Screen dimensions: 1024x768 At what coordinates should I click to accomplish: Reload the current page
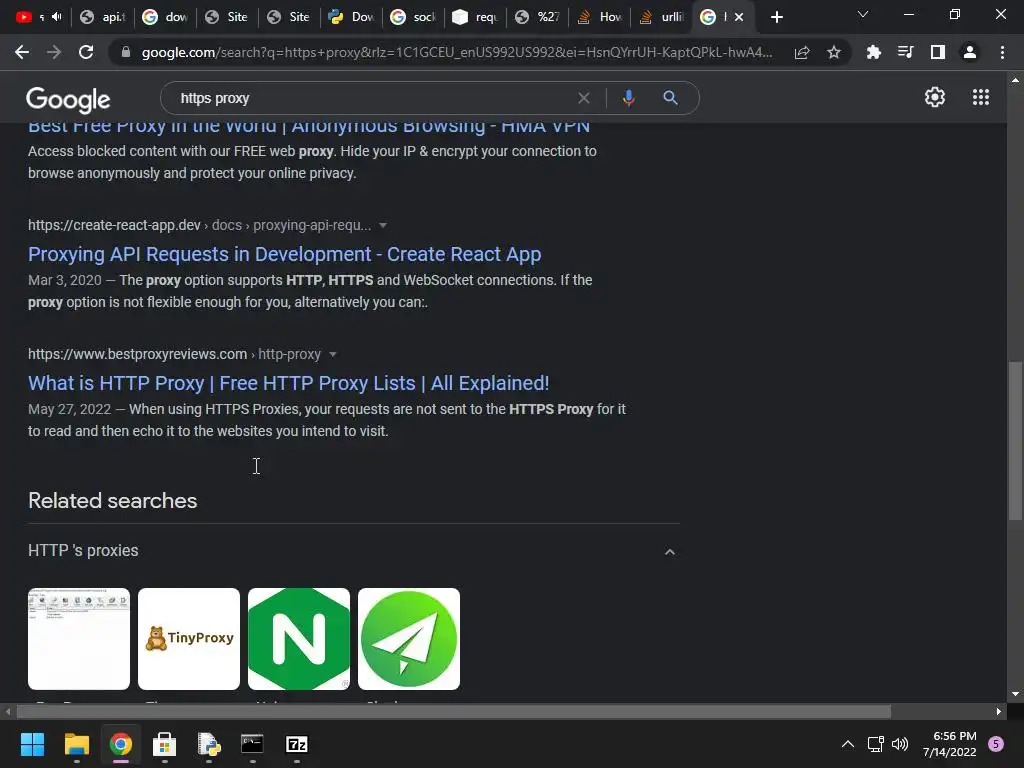click(86, 52)
